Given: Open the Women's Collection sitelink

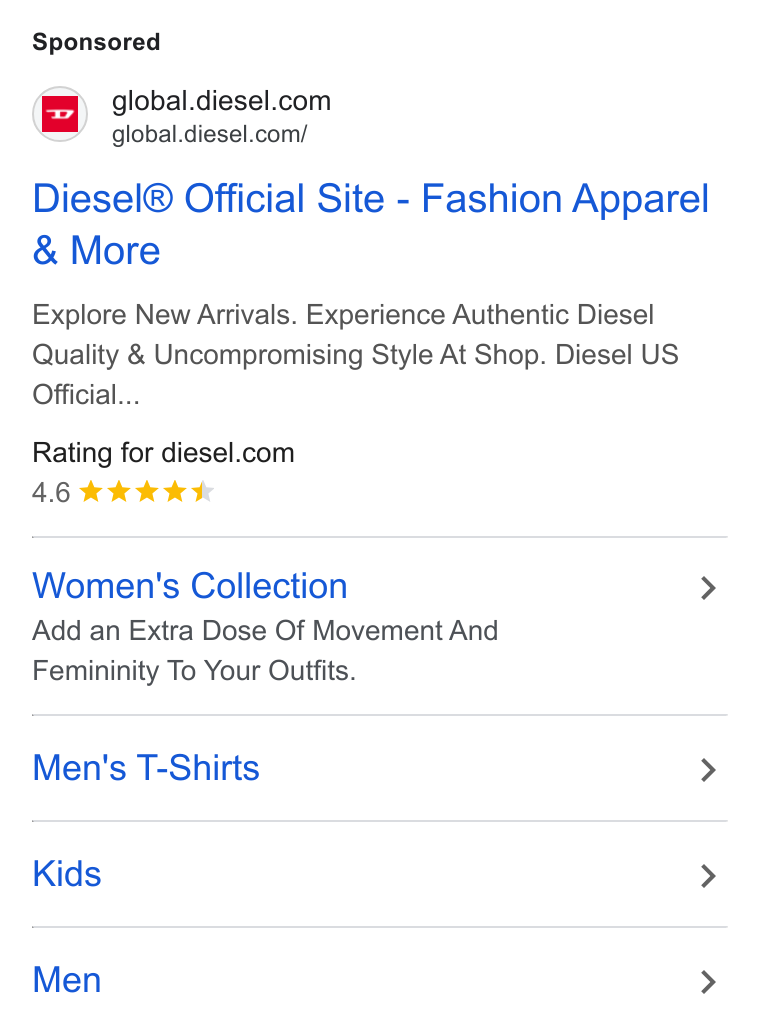Looking at the screenshot, I should [x=190, y=586].
